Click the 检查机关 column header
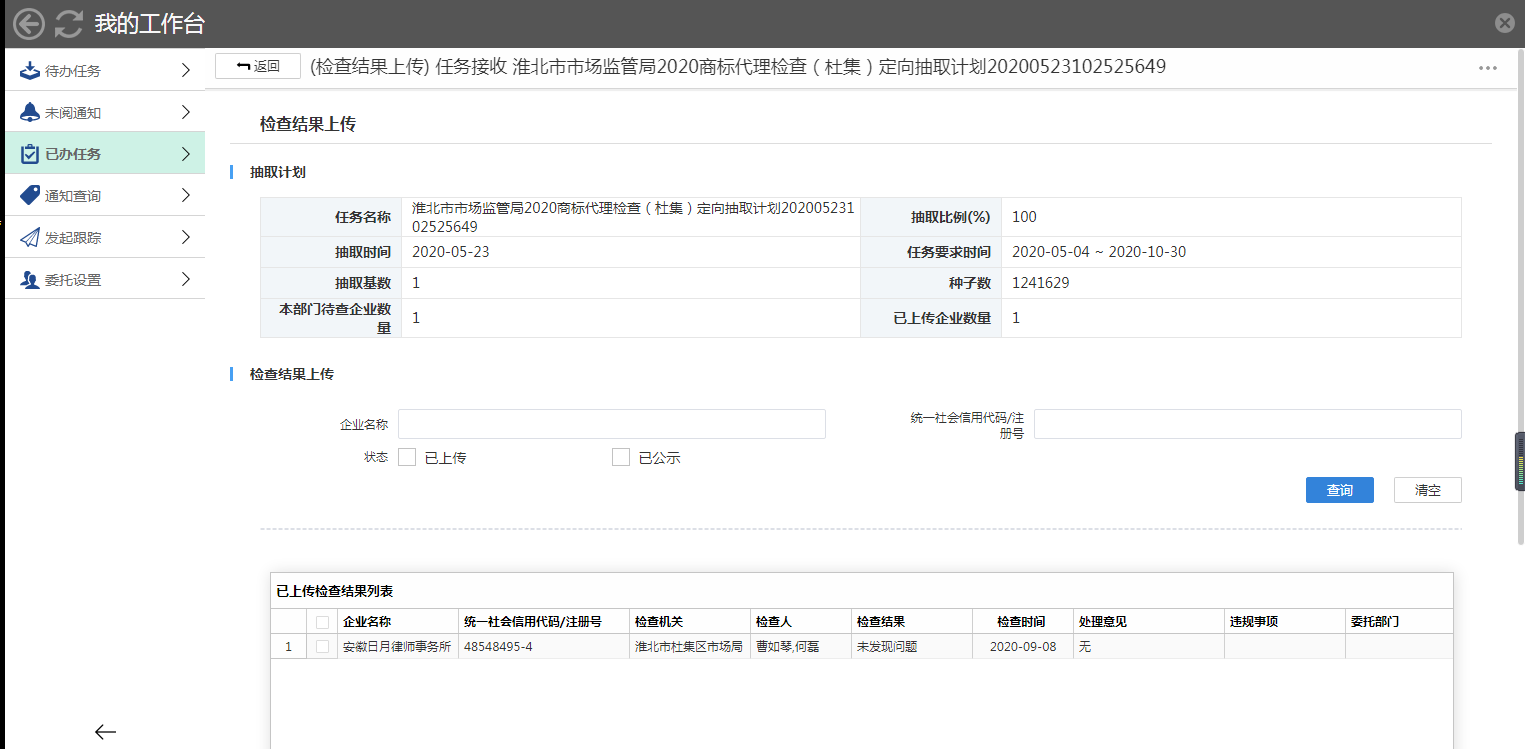The image size is (1525, 749). [689, 621]
